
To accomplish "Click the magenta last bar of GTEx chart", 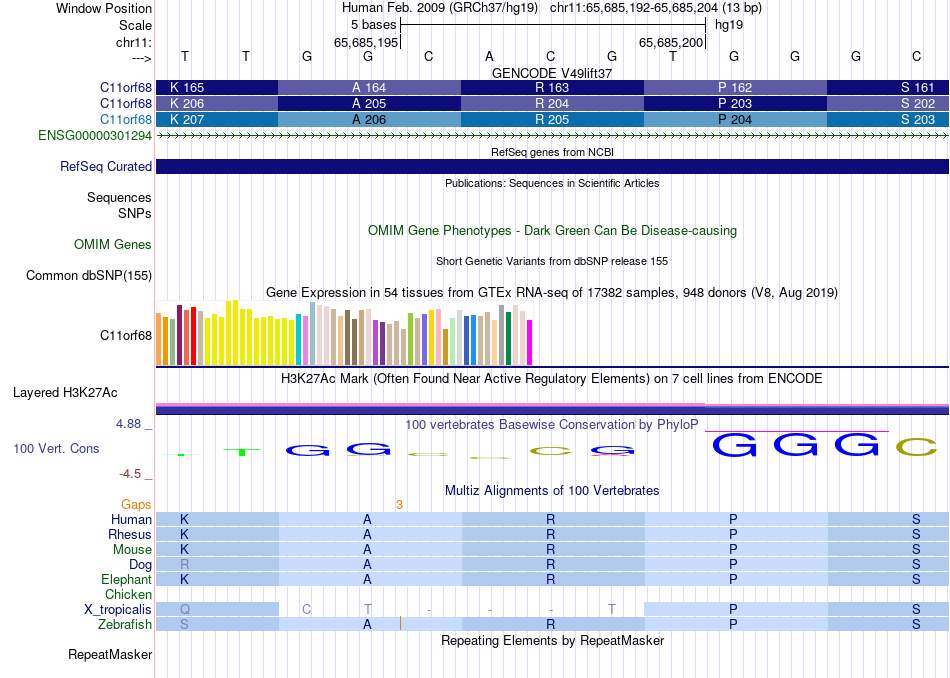I will coord(530,342).
